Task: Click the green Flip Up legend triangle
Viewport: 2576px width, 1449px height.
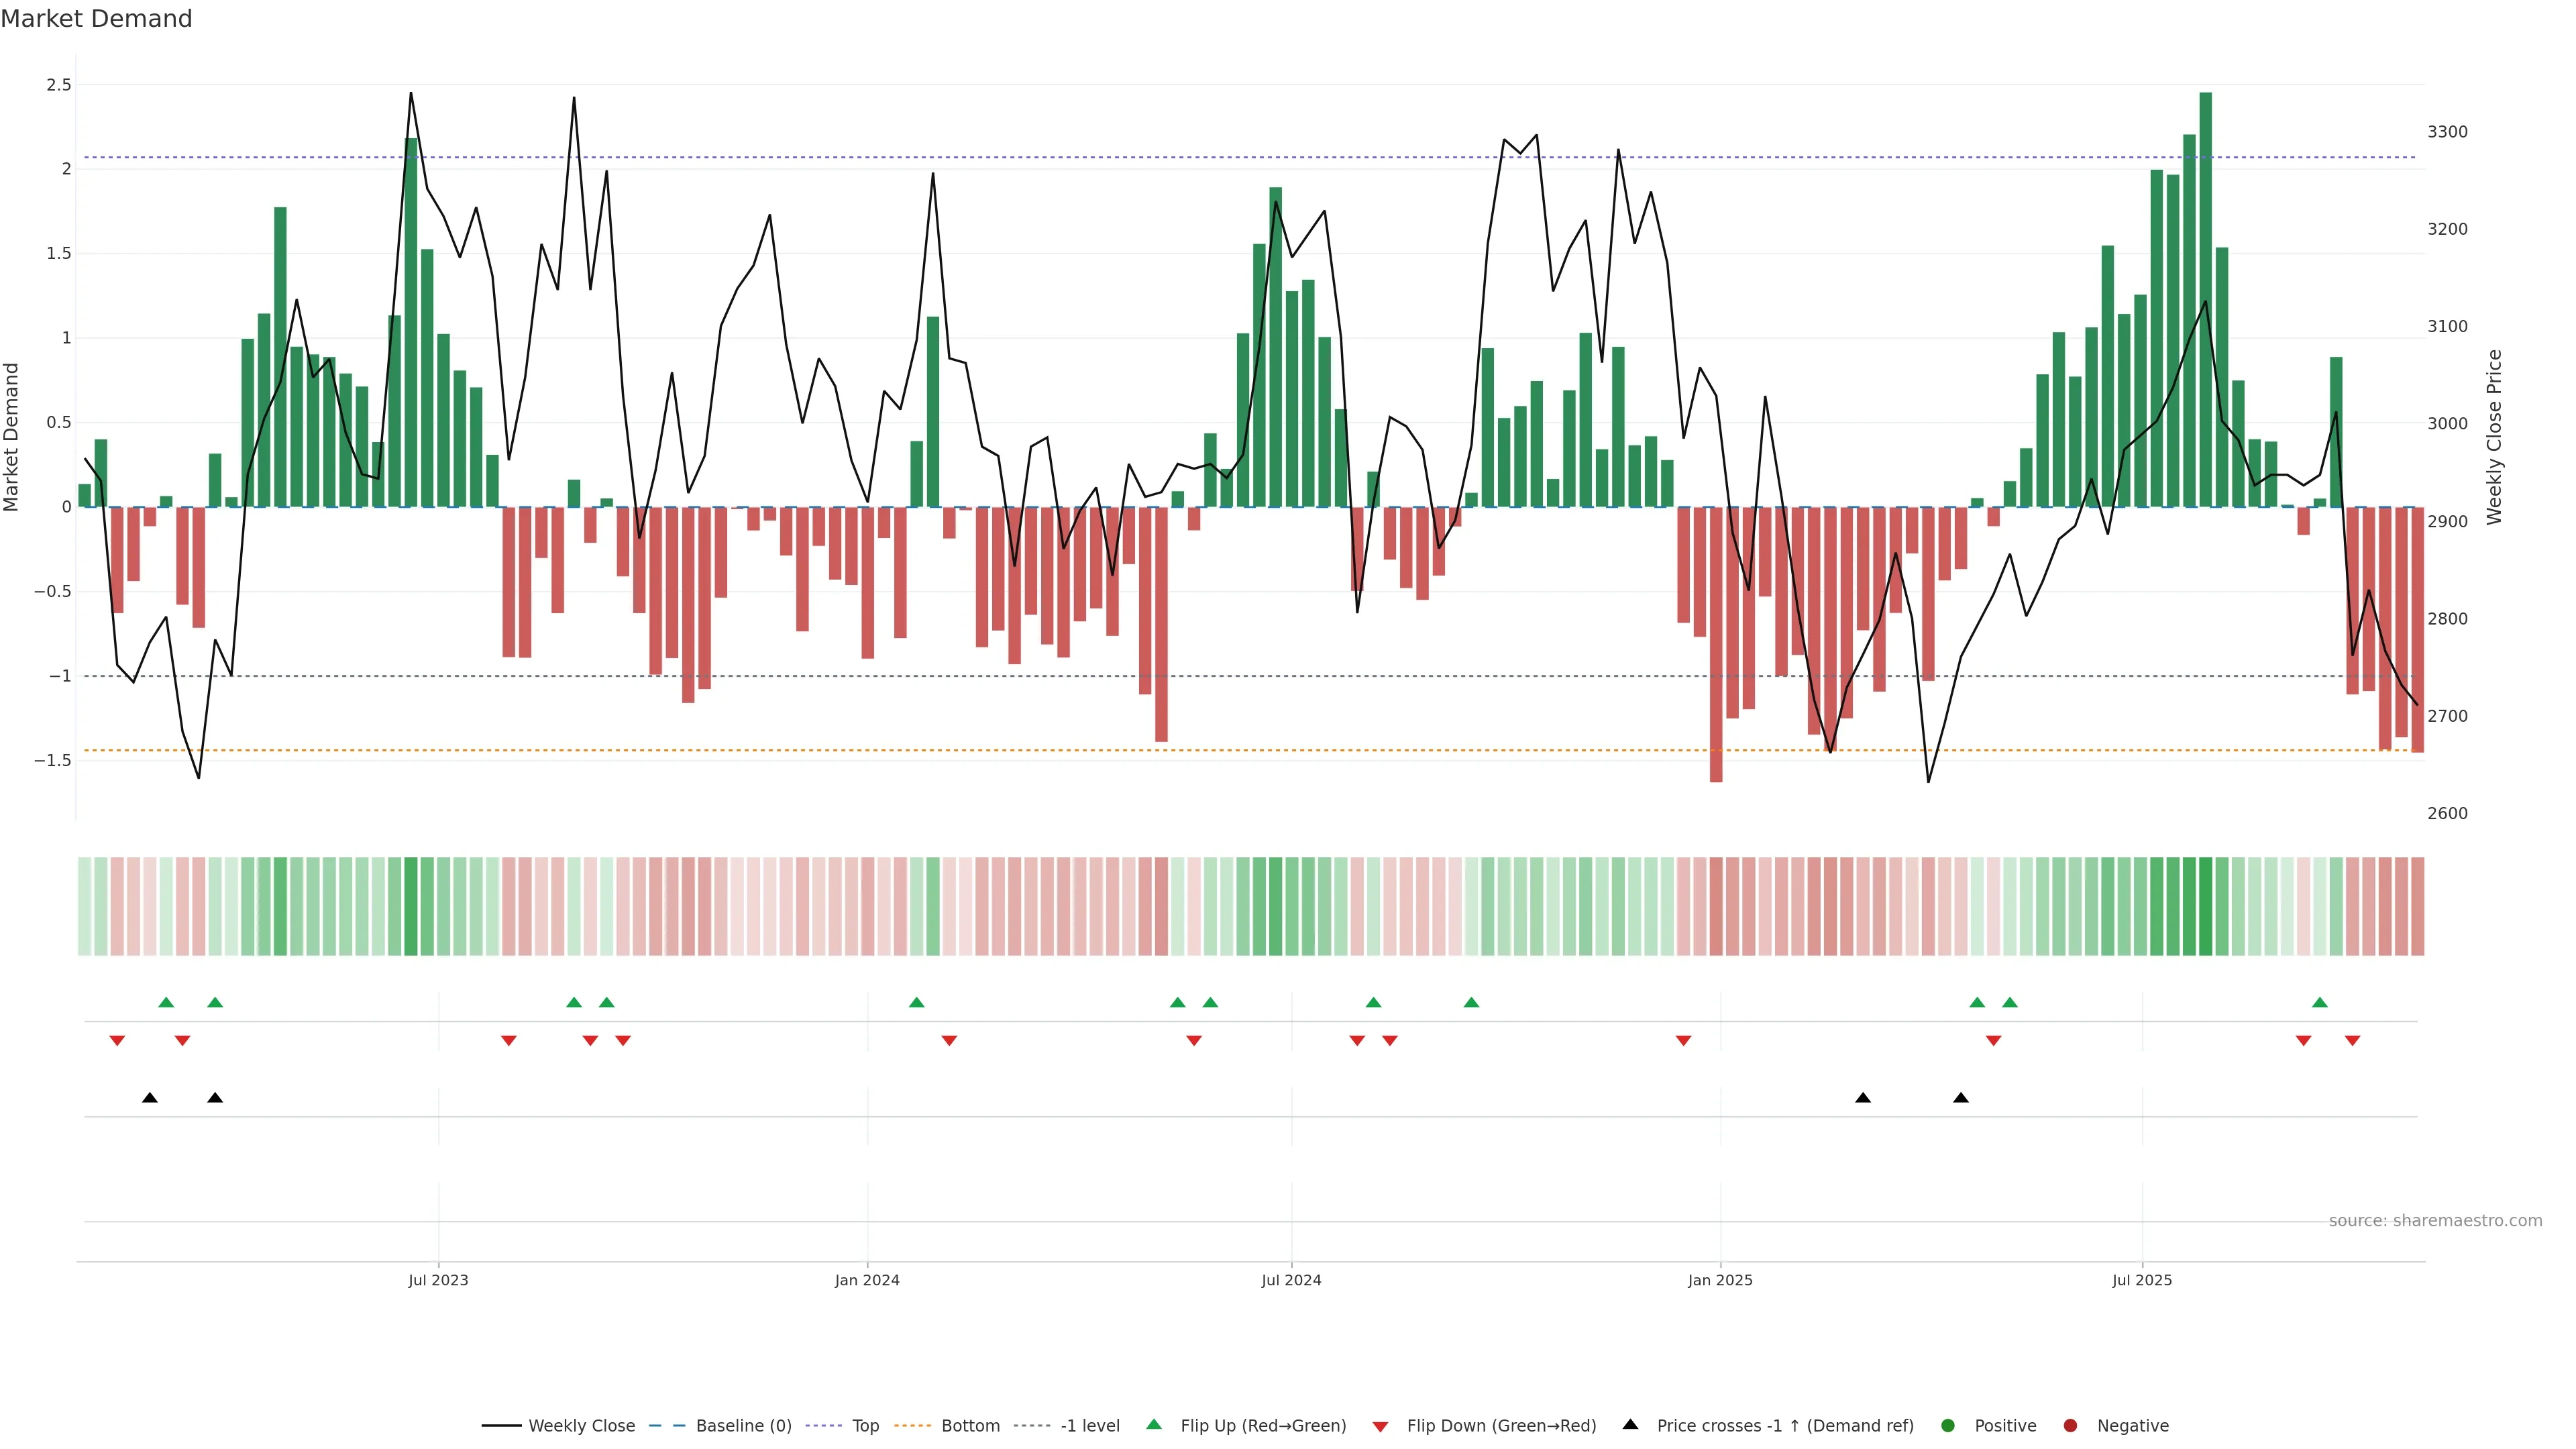Action: coord(1154,1424)
